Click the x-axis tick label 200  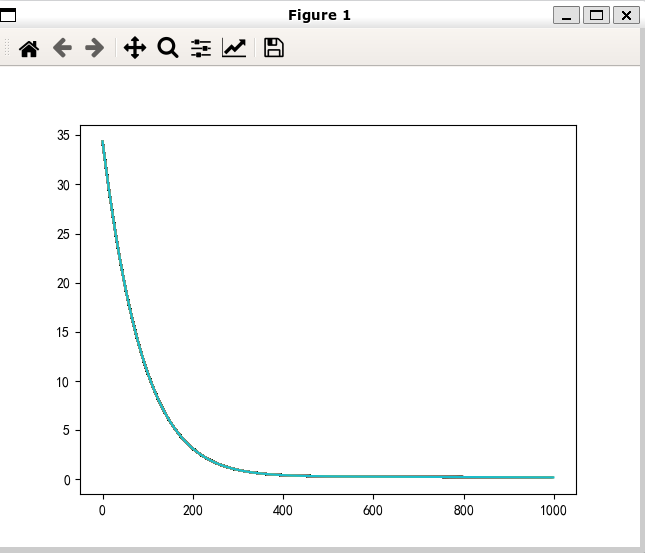(x=193, y=511)
